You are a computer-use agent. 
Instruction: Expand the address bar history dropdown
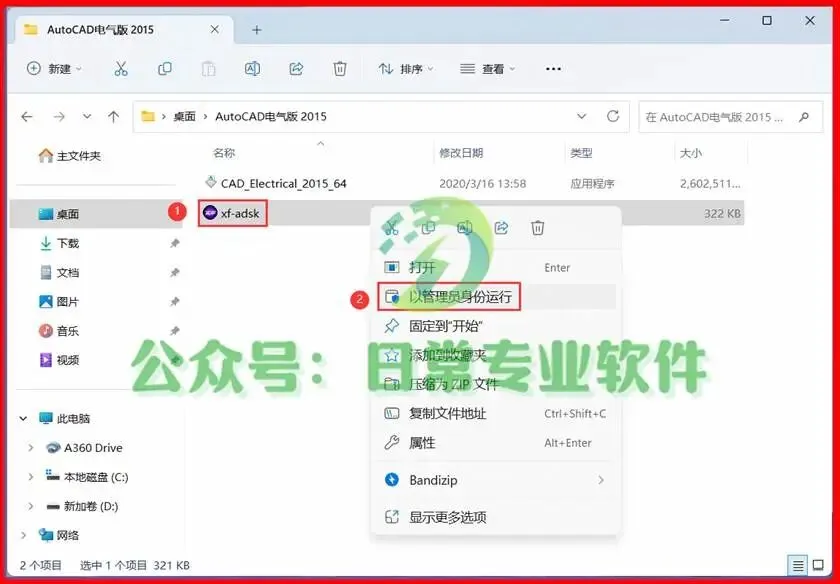pos(582,116)
